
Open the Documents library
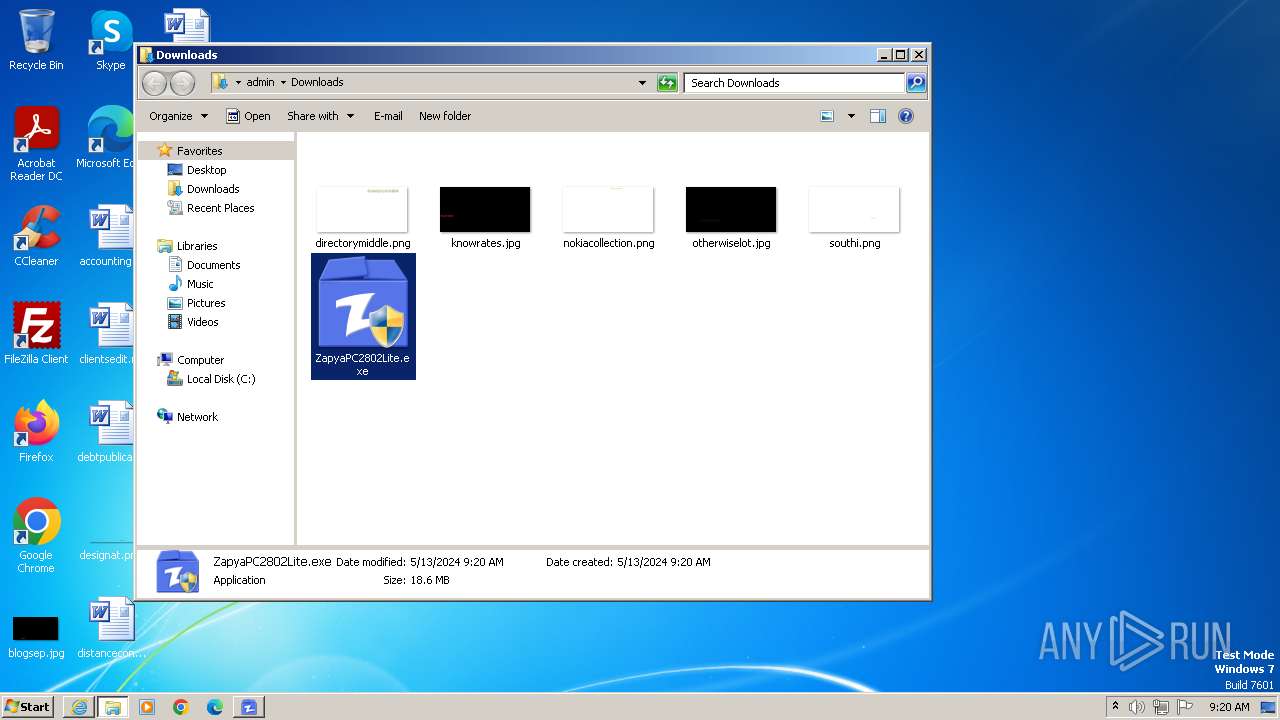click(213, 265)
